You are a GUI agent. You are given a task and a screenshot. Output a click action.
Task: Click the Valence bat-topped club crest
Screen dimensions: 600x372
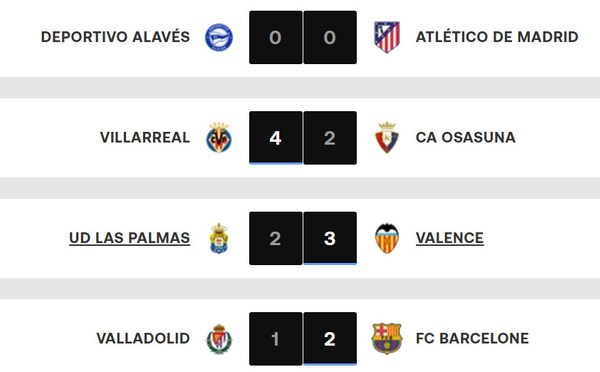387,238
